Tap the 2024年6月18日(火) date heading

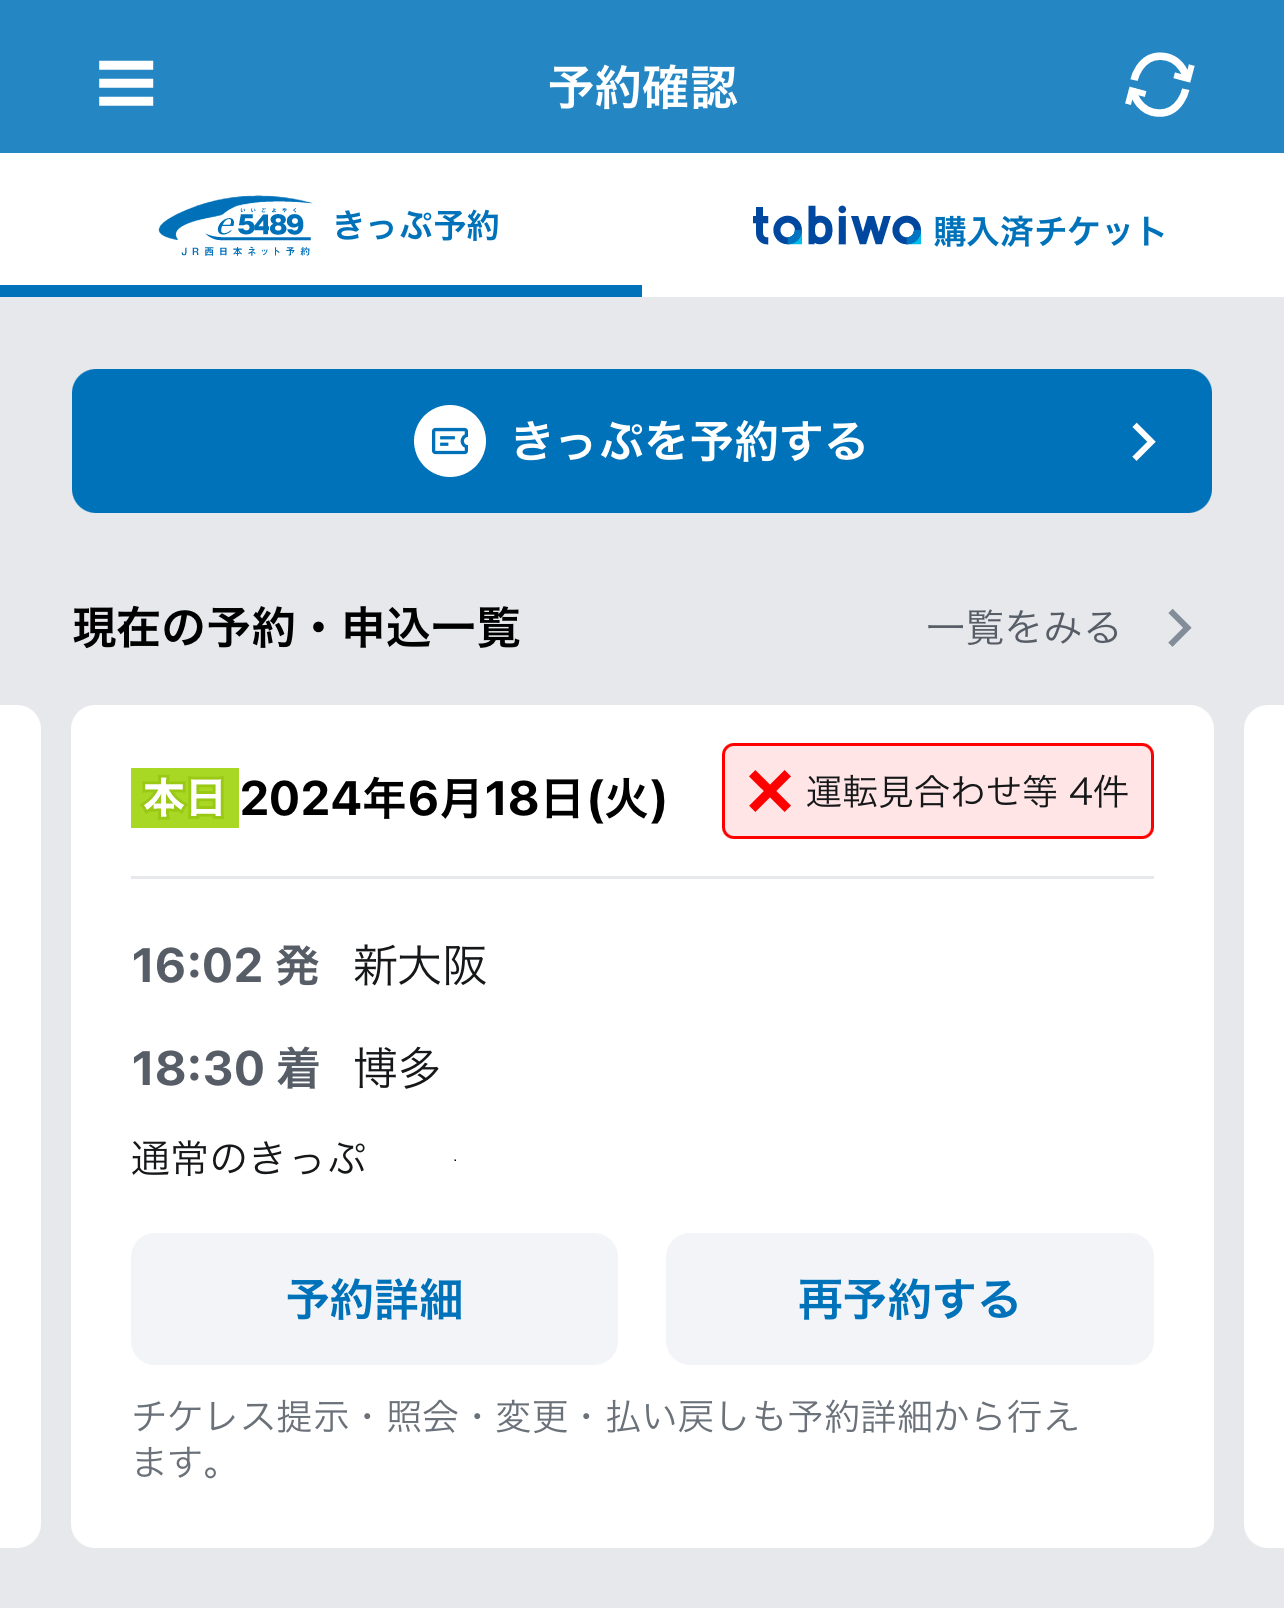click(453, 798)
